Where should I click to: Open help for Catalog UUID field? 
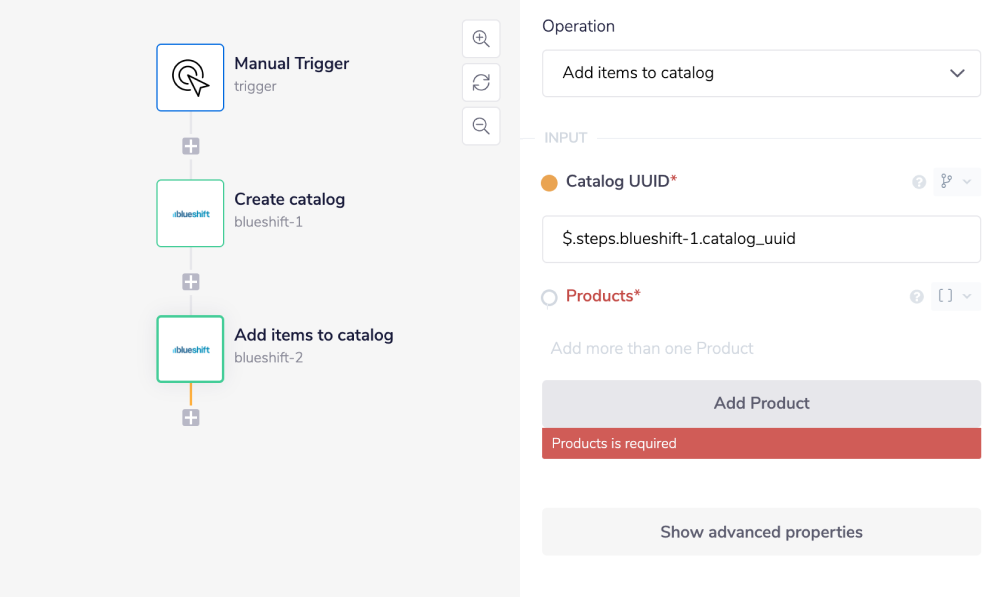[918, 182]
